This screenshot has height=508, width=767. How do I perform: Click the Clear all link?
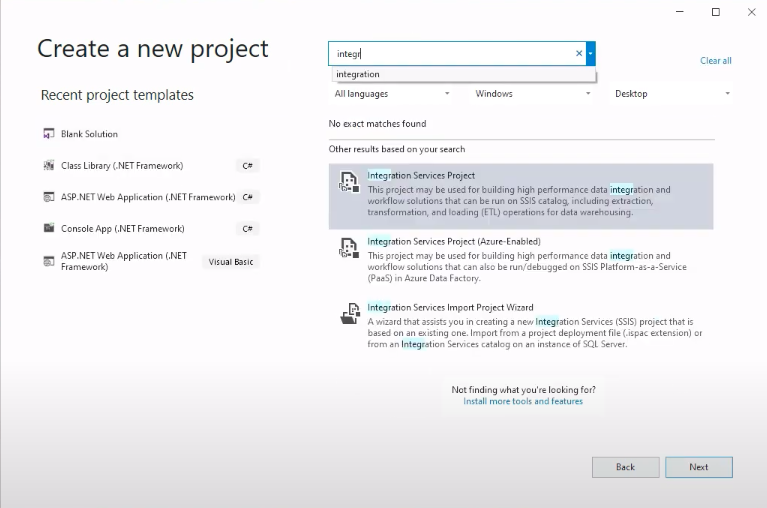click(716, 61)
